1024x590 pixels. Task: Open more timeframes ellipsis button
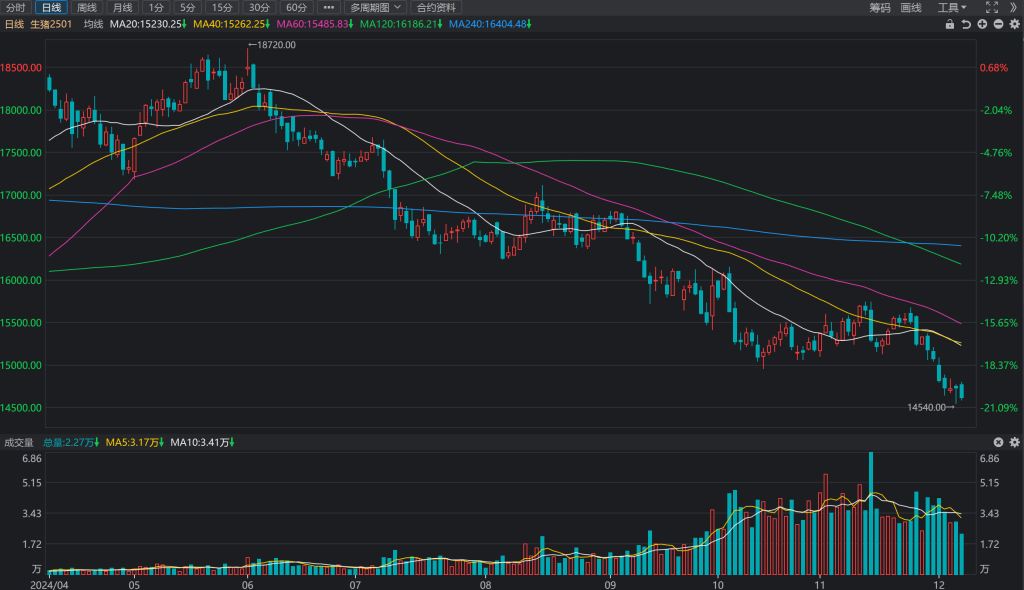pos(328,7)
